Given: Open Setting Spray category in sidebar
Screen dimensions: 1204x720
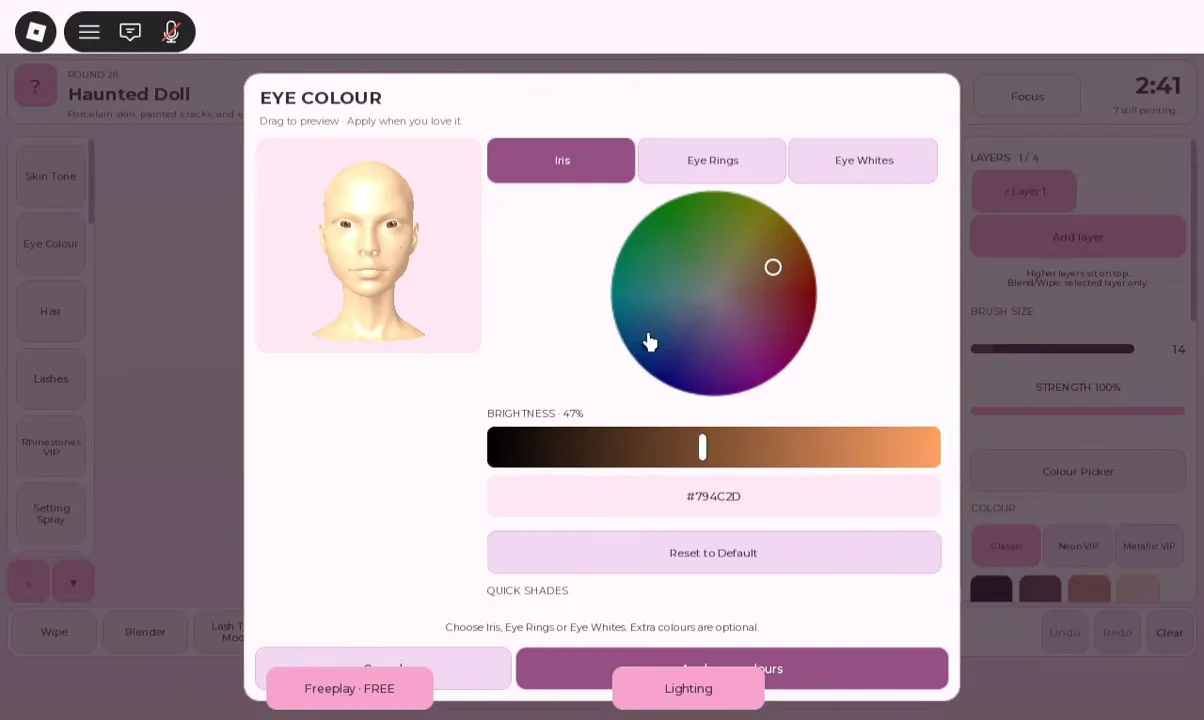Looking at the screenshot, I should pyautogui.click(x=50, y=513).
